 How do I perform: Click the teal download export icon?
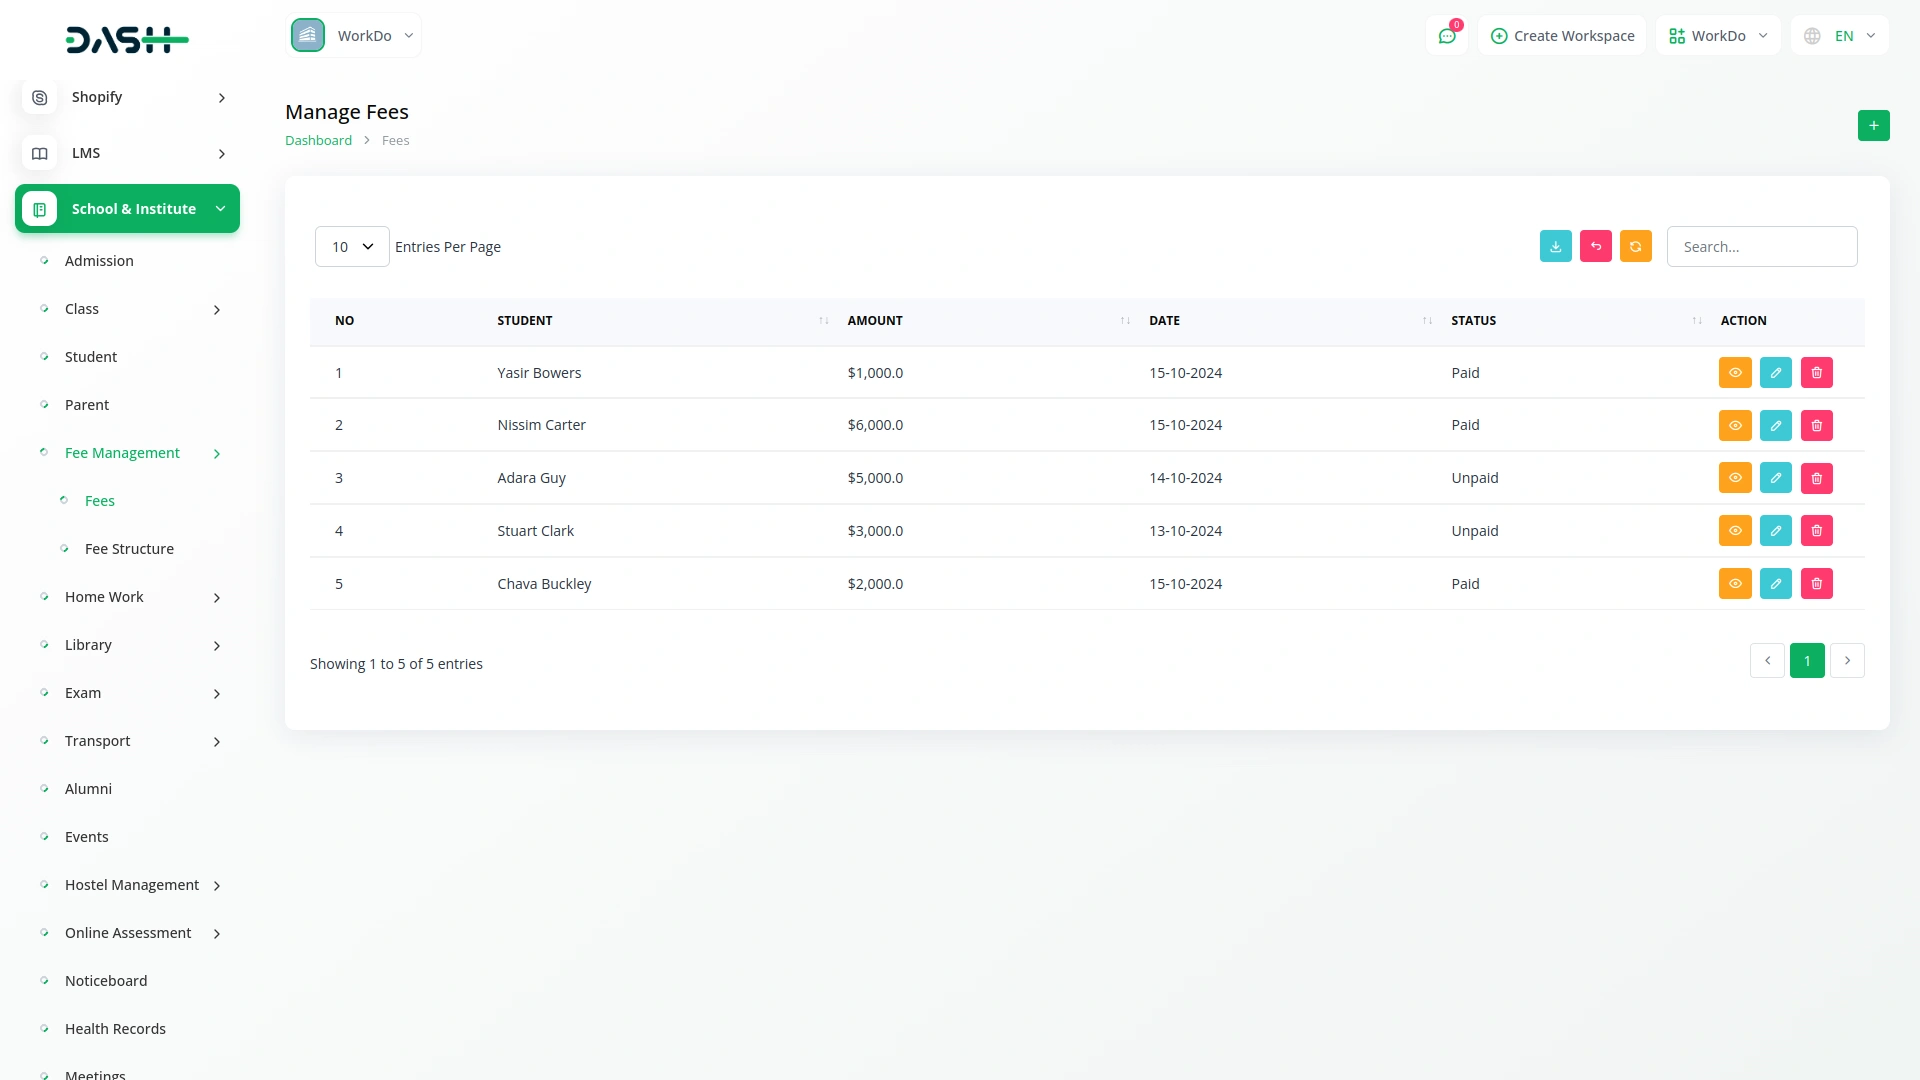[x=1555, y=247]
